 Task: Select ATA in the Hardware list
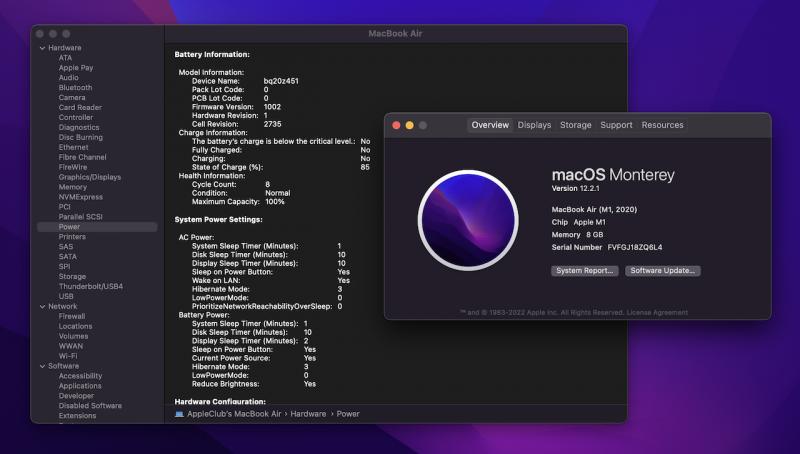(x=65, y=58)
